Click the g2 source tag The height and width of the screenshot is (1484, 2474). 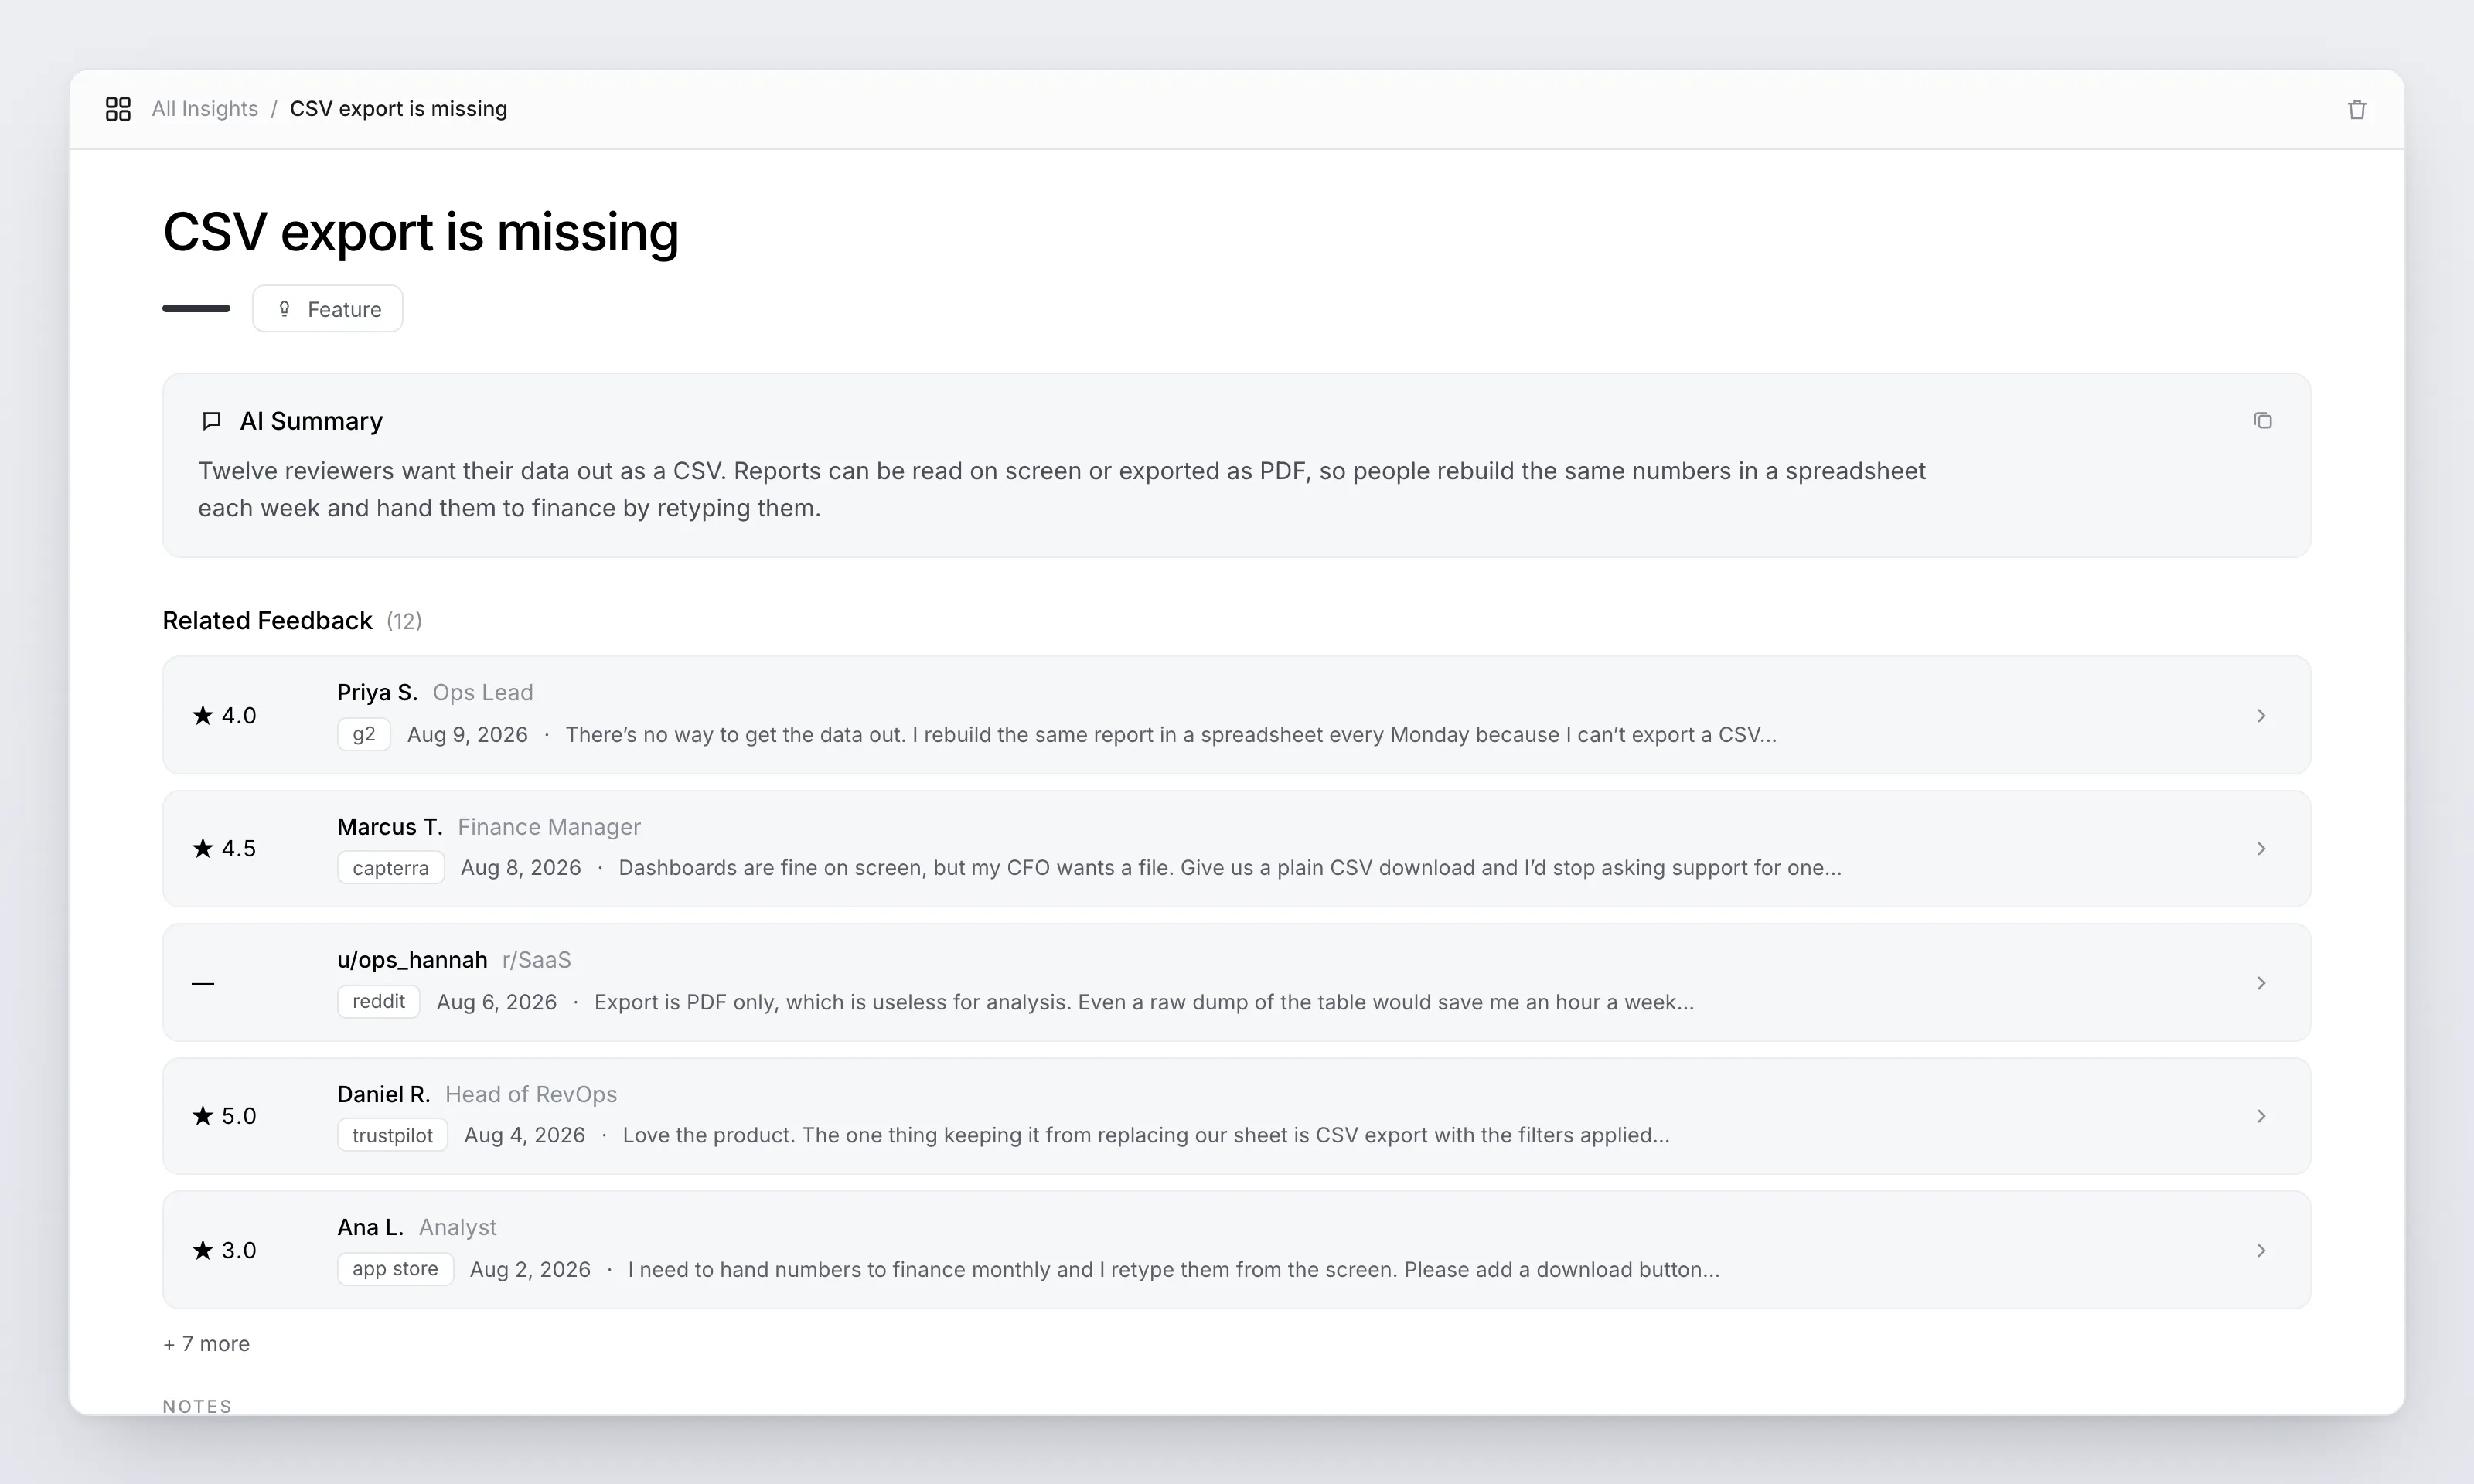pos(364,734)
